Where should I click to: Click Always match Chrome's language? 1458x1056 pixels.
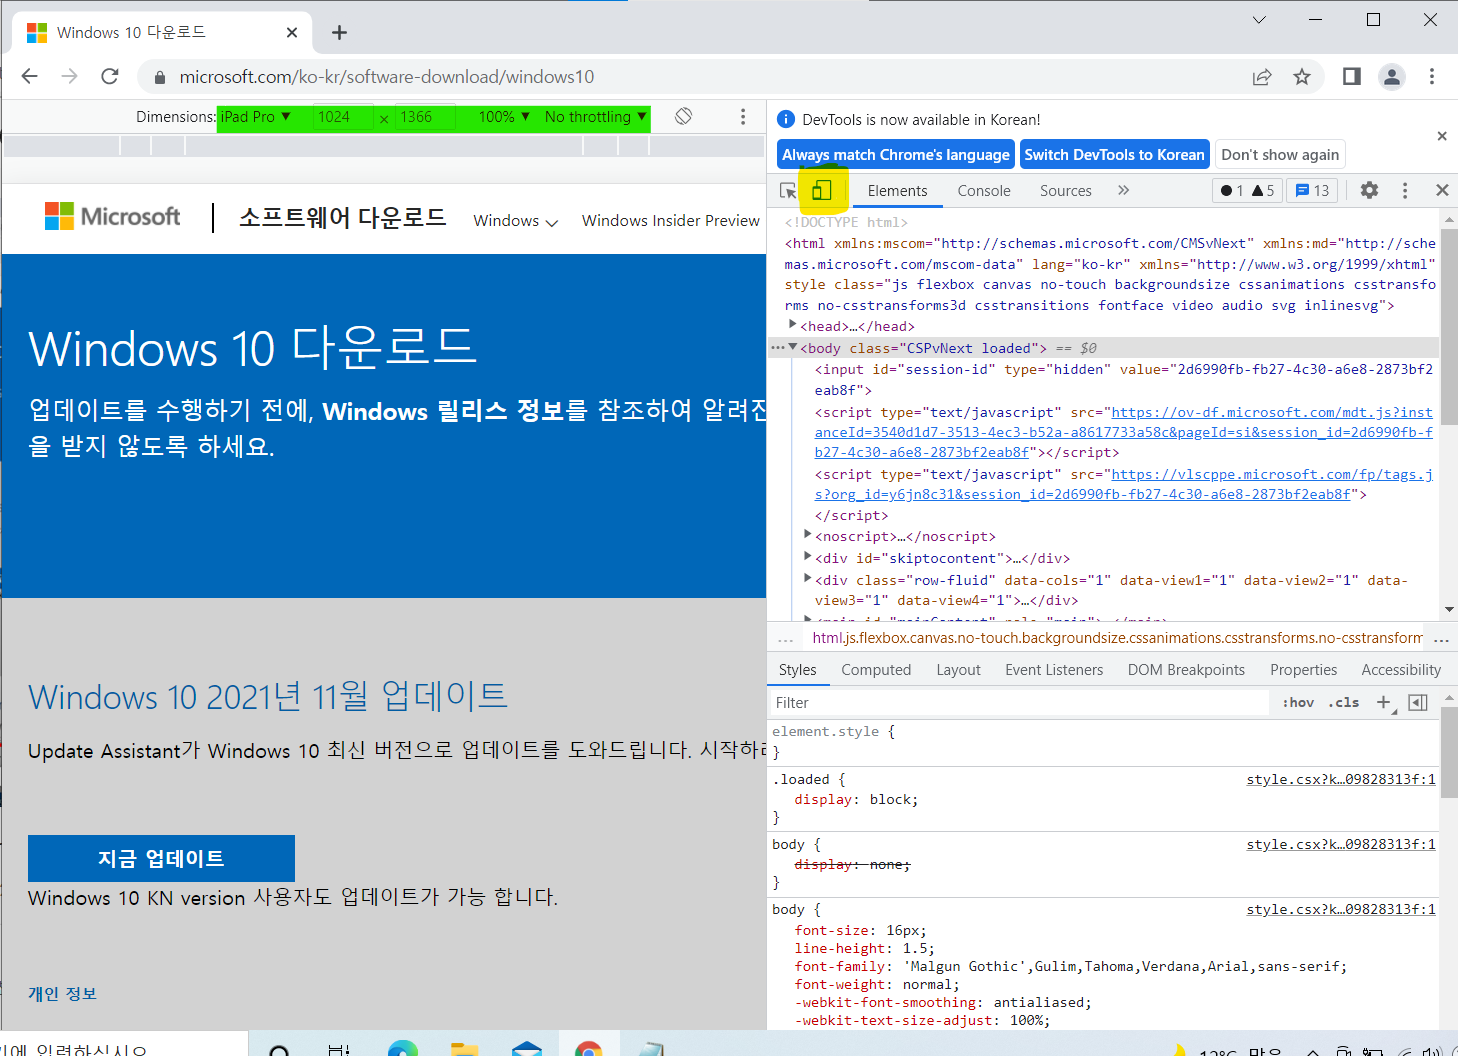[x=896, y=154]
